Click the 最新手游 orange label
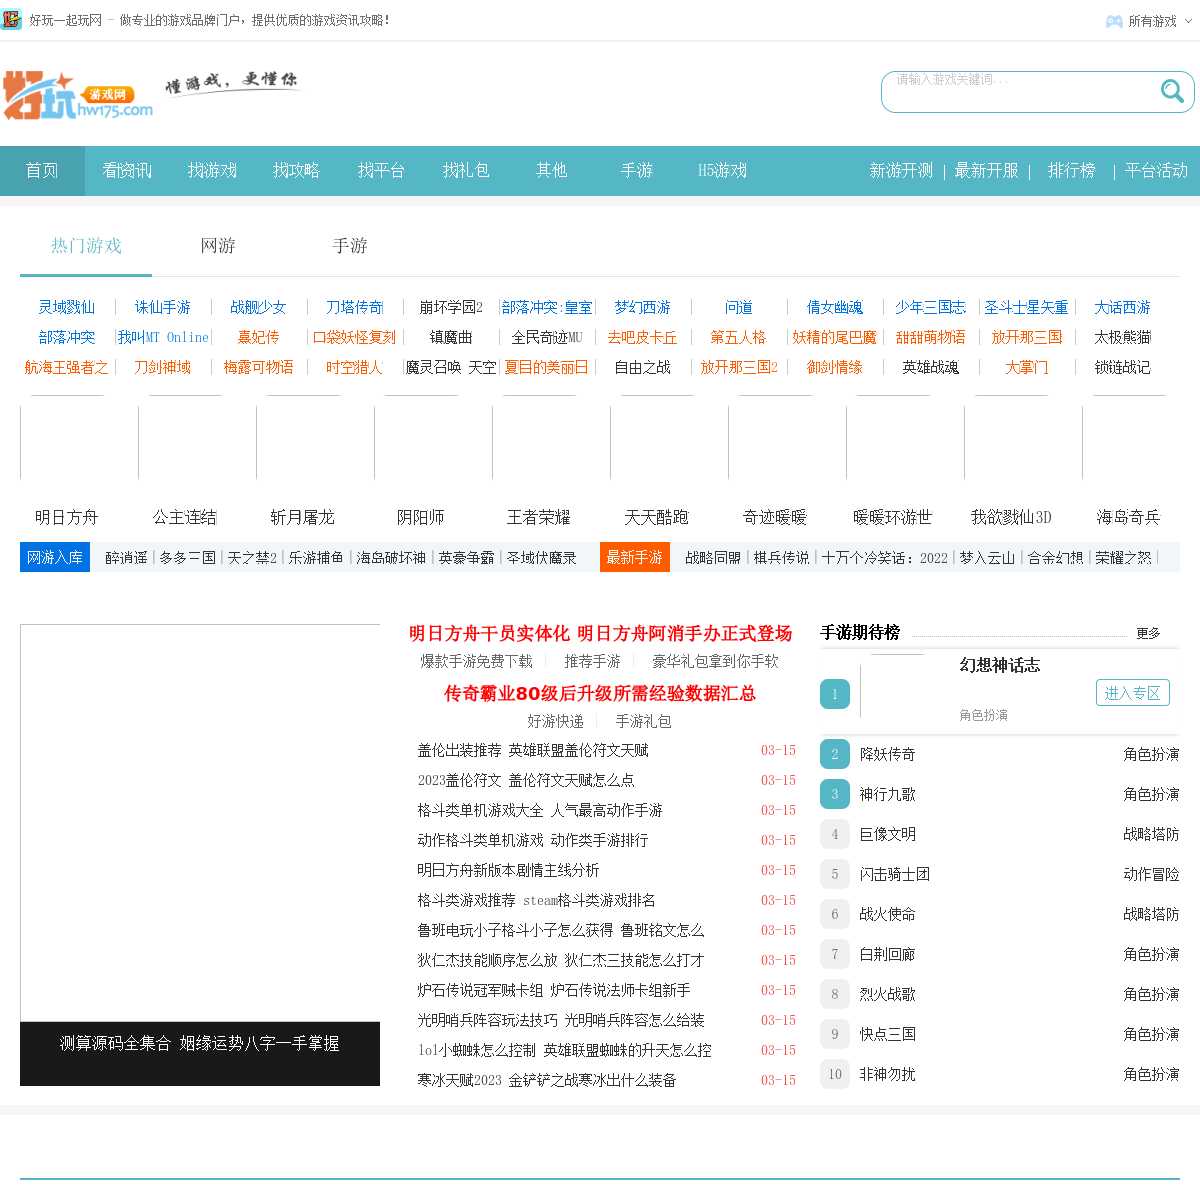The height and width of the screenshot is (1200, 1200). tap(635, 557)
